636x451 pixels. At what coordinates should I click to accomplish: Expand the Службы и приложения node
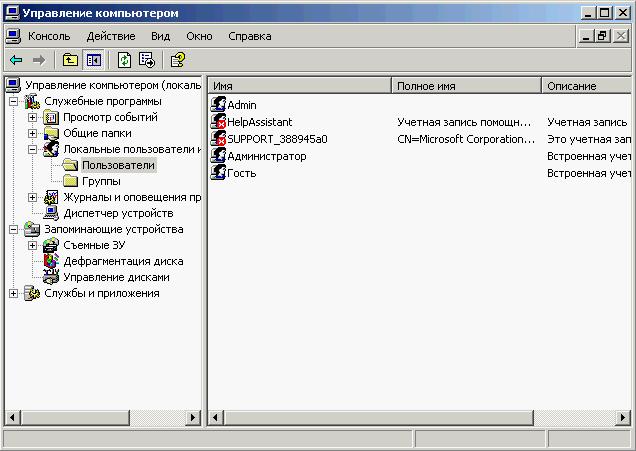[14, 293]
